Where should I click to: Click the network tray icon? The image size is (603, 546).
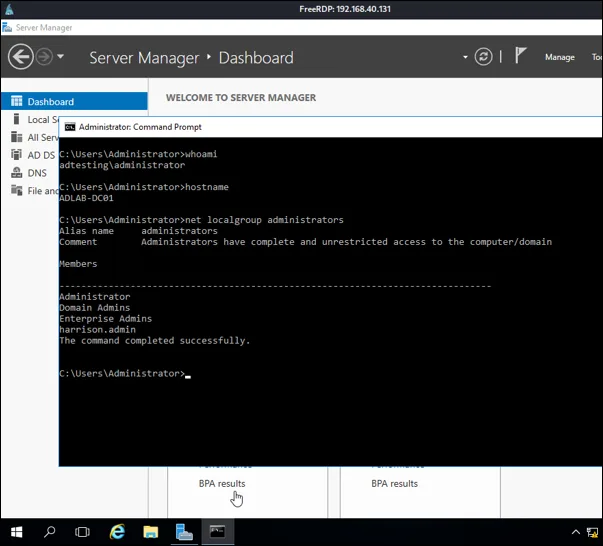click(592, 532)
